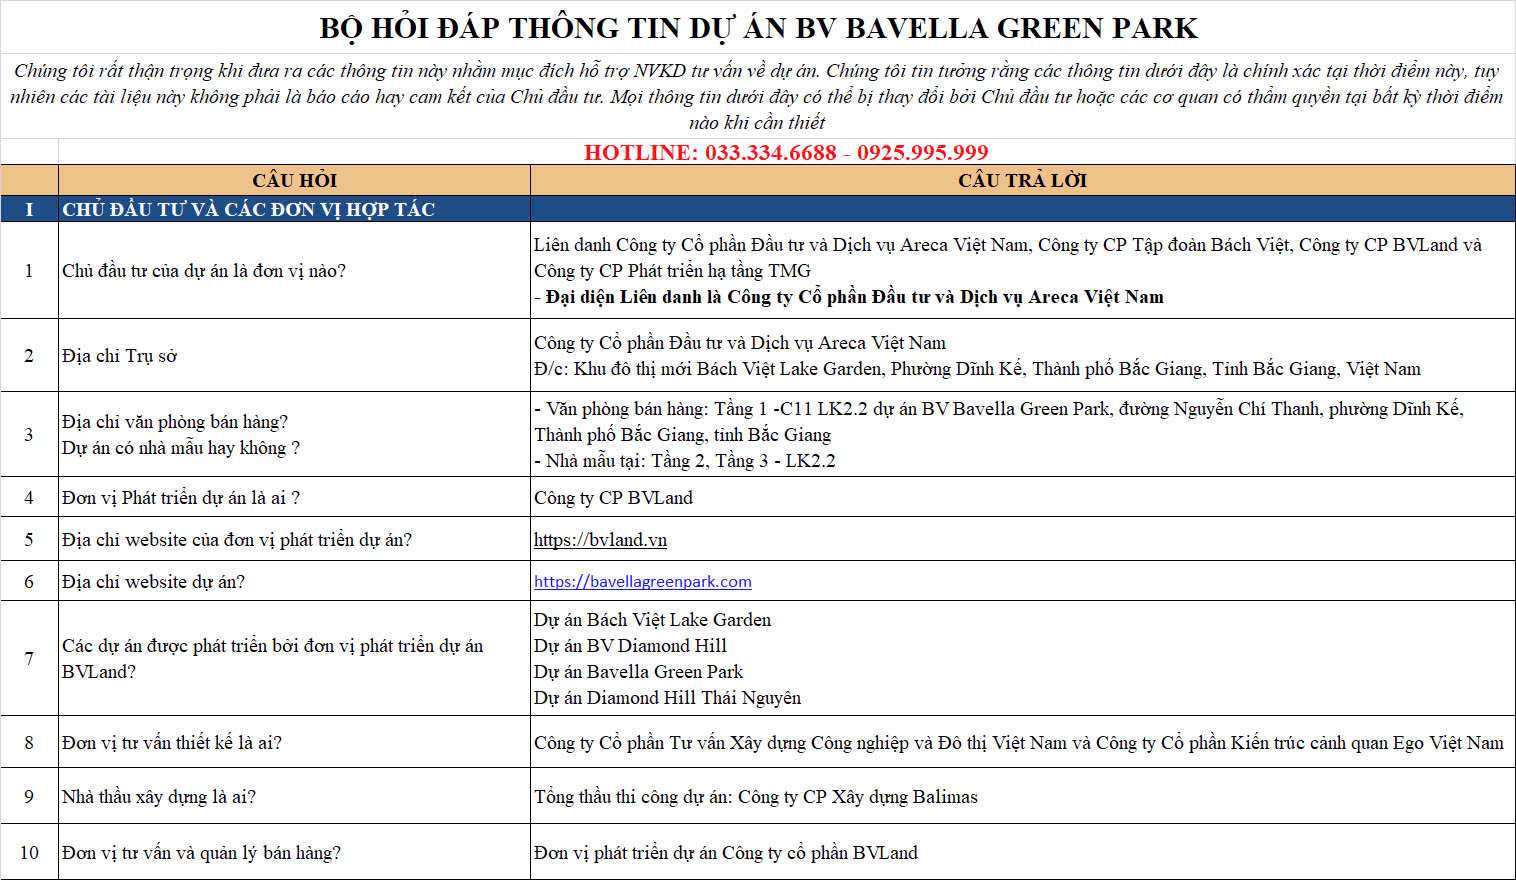Click the question 'Địa chỉ website dự án?'
This screenshot has width=1516, height=880.
tap(153, 582)
